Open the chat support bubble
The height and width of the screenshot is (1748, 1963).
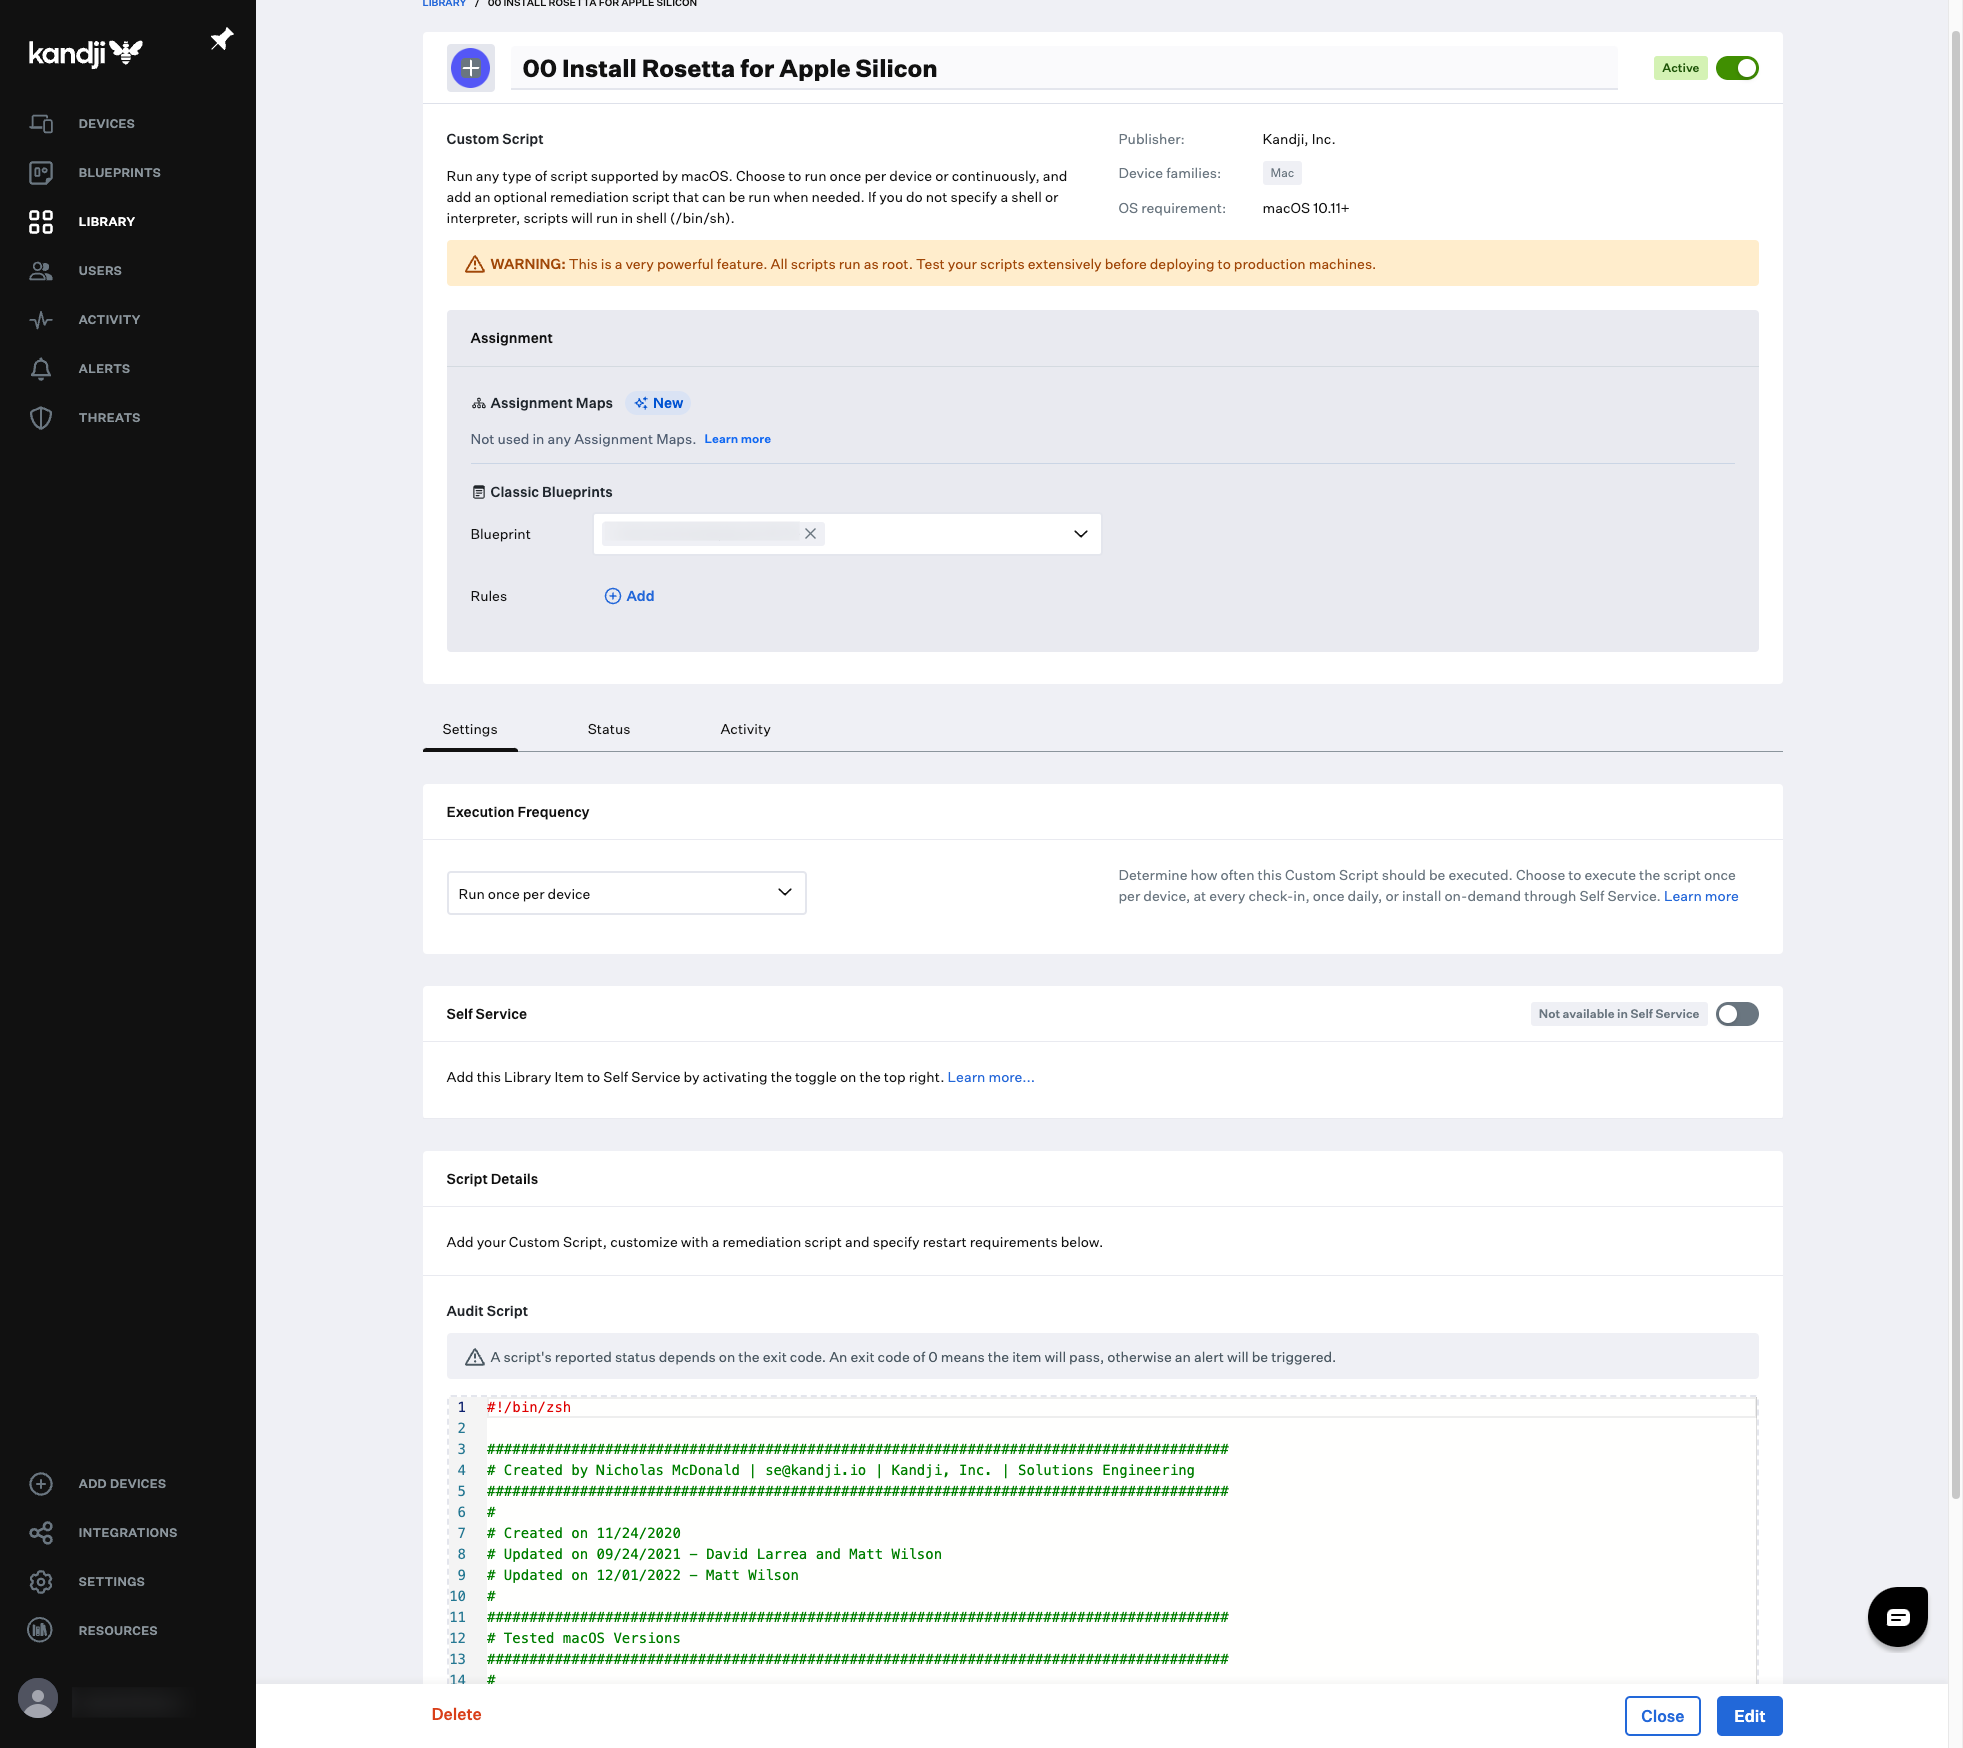click(x=1897, y=1617)
